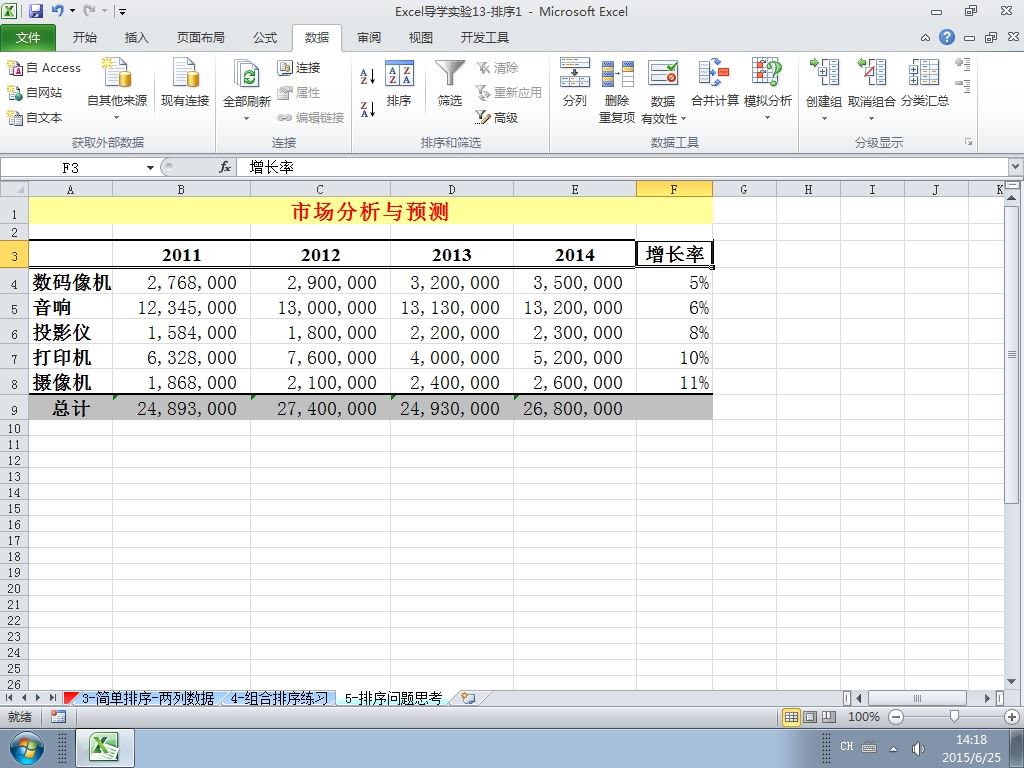Switch to Normal view in status bar

coord(791,717)
